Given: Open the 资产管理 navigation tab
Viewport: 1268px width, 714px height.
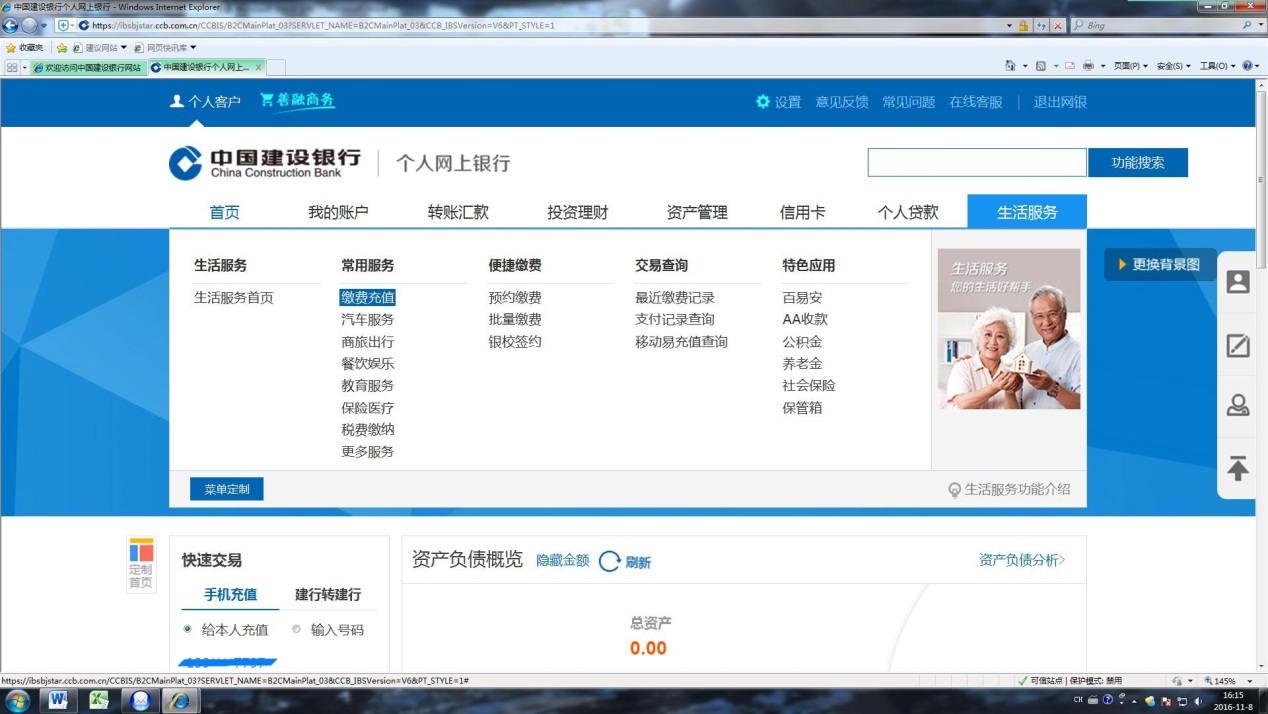Looking at the screenshot, I should pyautogui.click(x=697, y=212).
